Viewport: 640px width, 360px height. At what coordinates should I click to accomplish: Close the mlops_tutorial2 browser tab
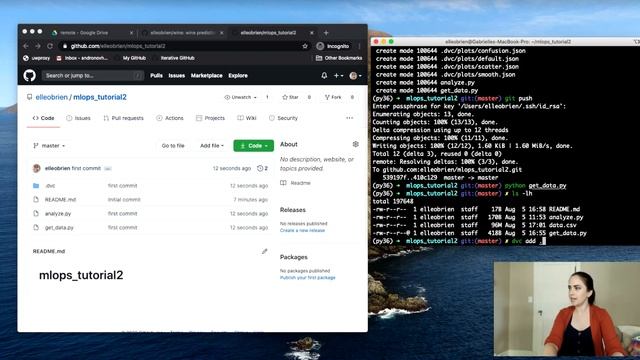312,33
